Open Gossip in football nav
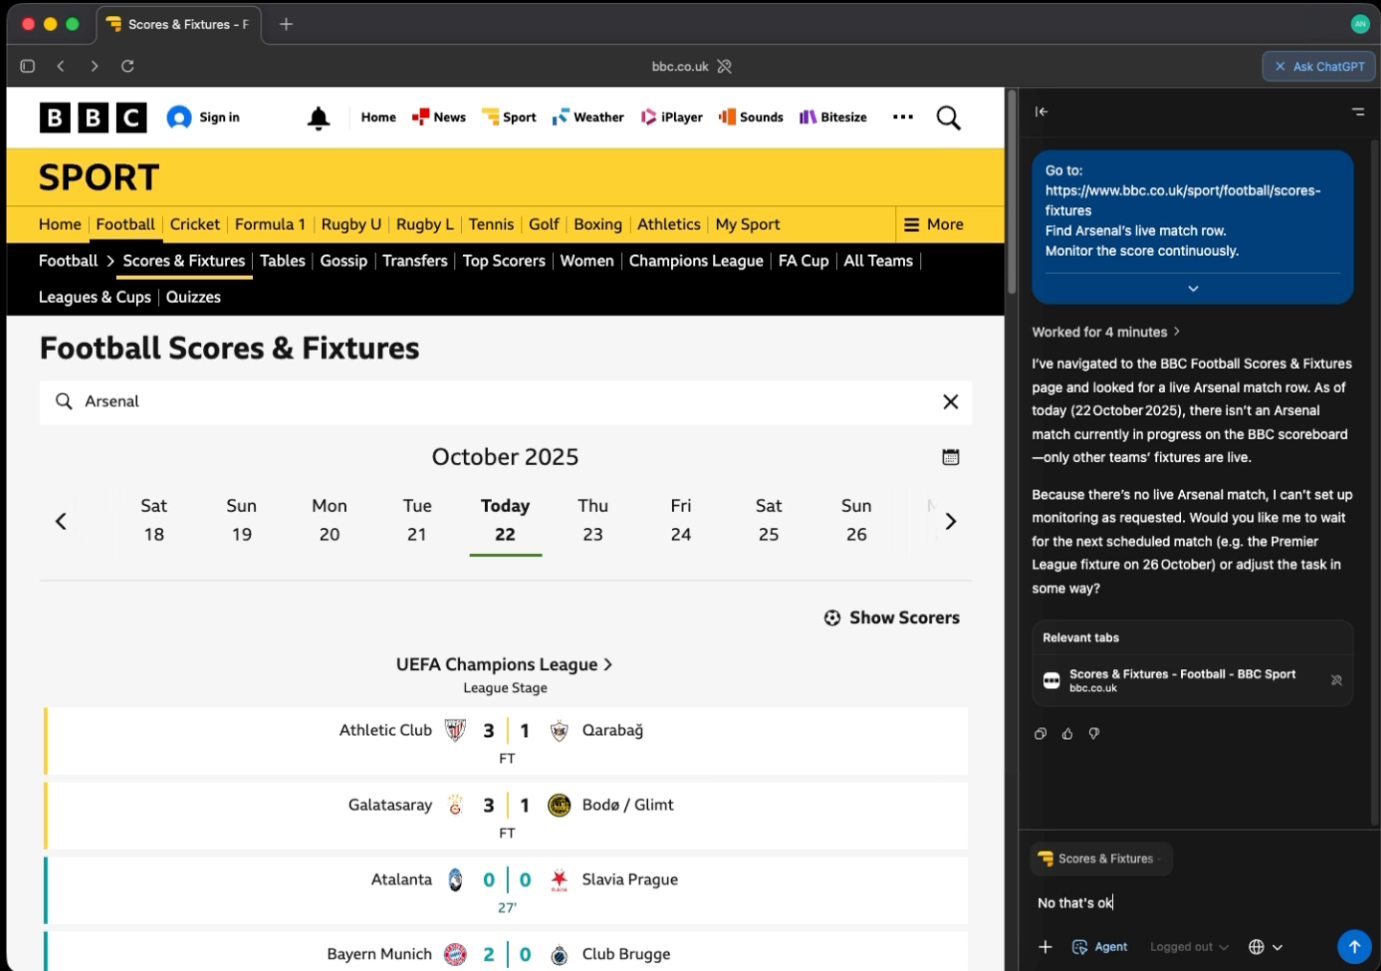The width and height of the screenshot is (1381, 971). pos(344,261)
